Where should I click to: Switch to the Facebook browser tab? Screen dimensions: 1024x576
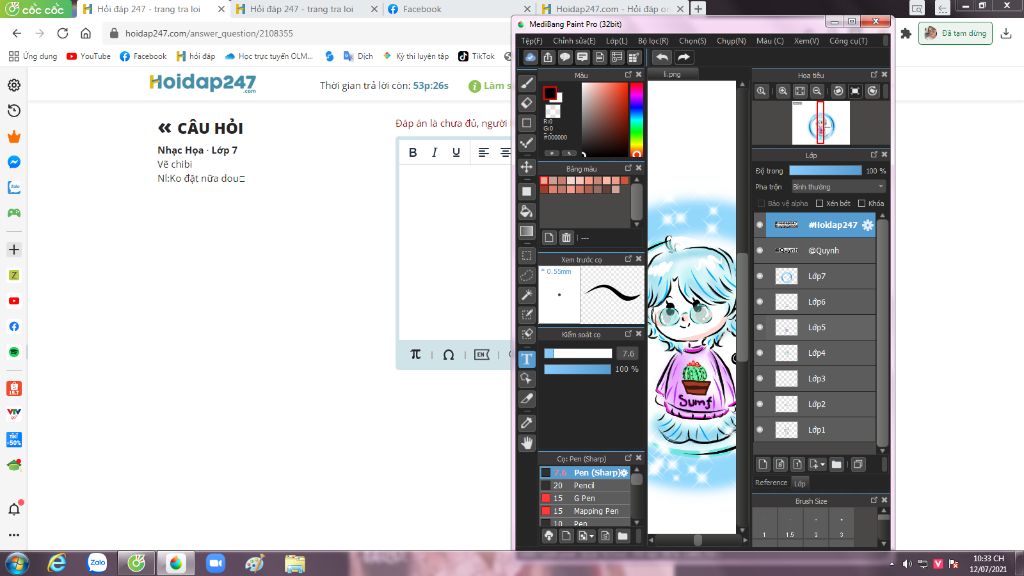(458, 9)
